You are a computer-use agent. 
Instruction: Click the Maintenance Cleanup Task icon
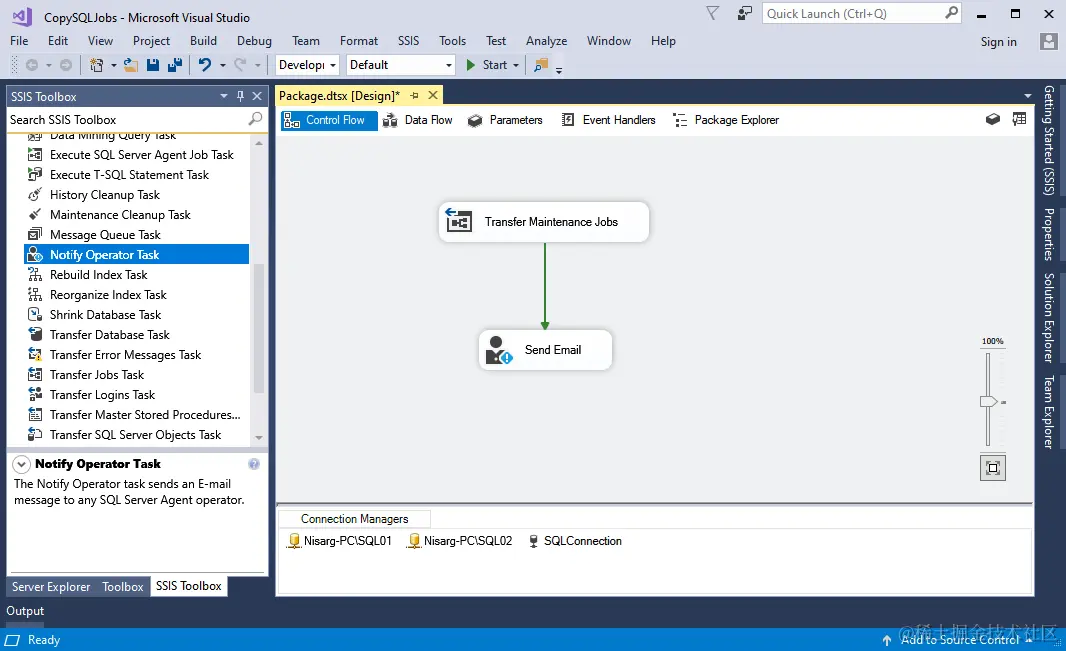(35, 215)
